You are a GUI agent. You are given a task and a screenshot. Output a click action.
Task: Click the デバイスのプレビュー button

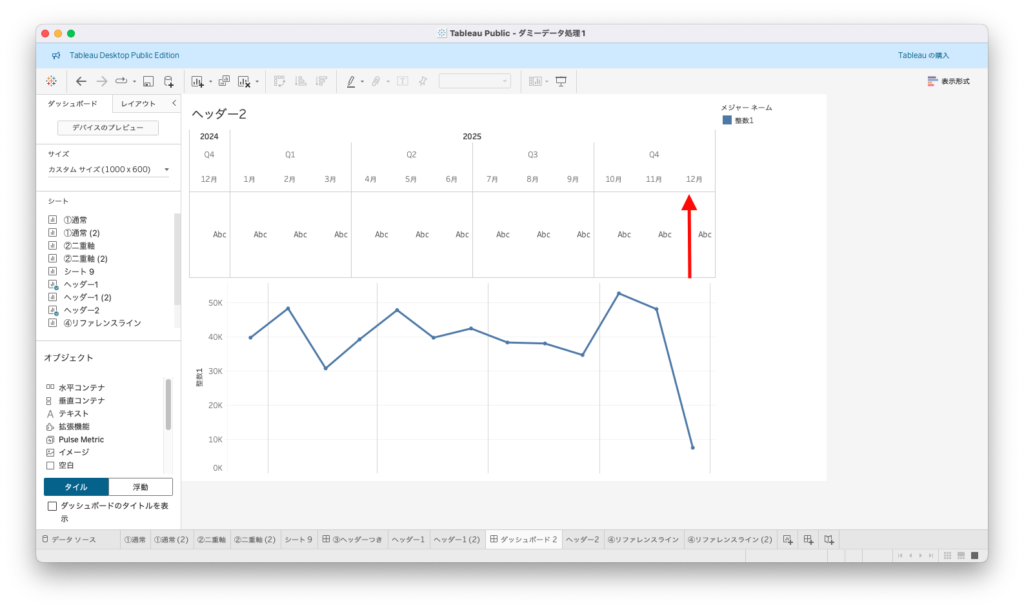coord(108,128)
